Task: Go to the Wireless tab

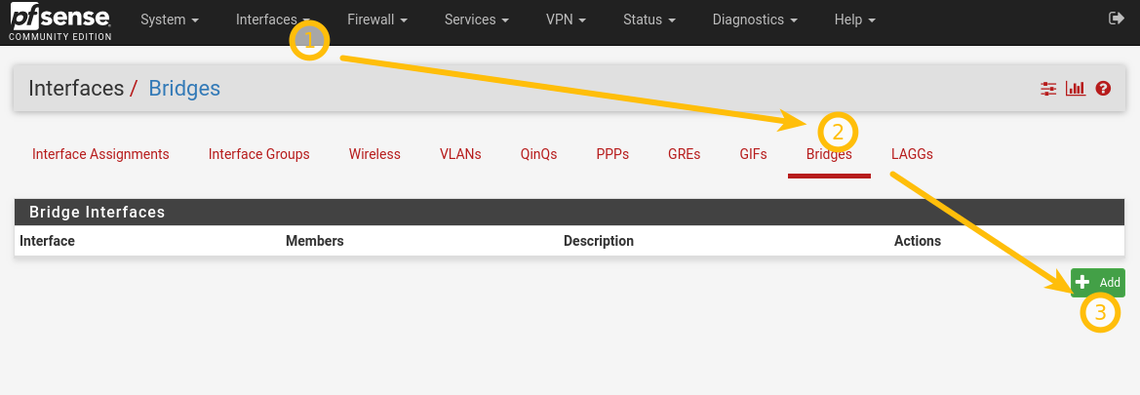Action: coord(374,154)
